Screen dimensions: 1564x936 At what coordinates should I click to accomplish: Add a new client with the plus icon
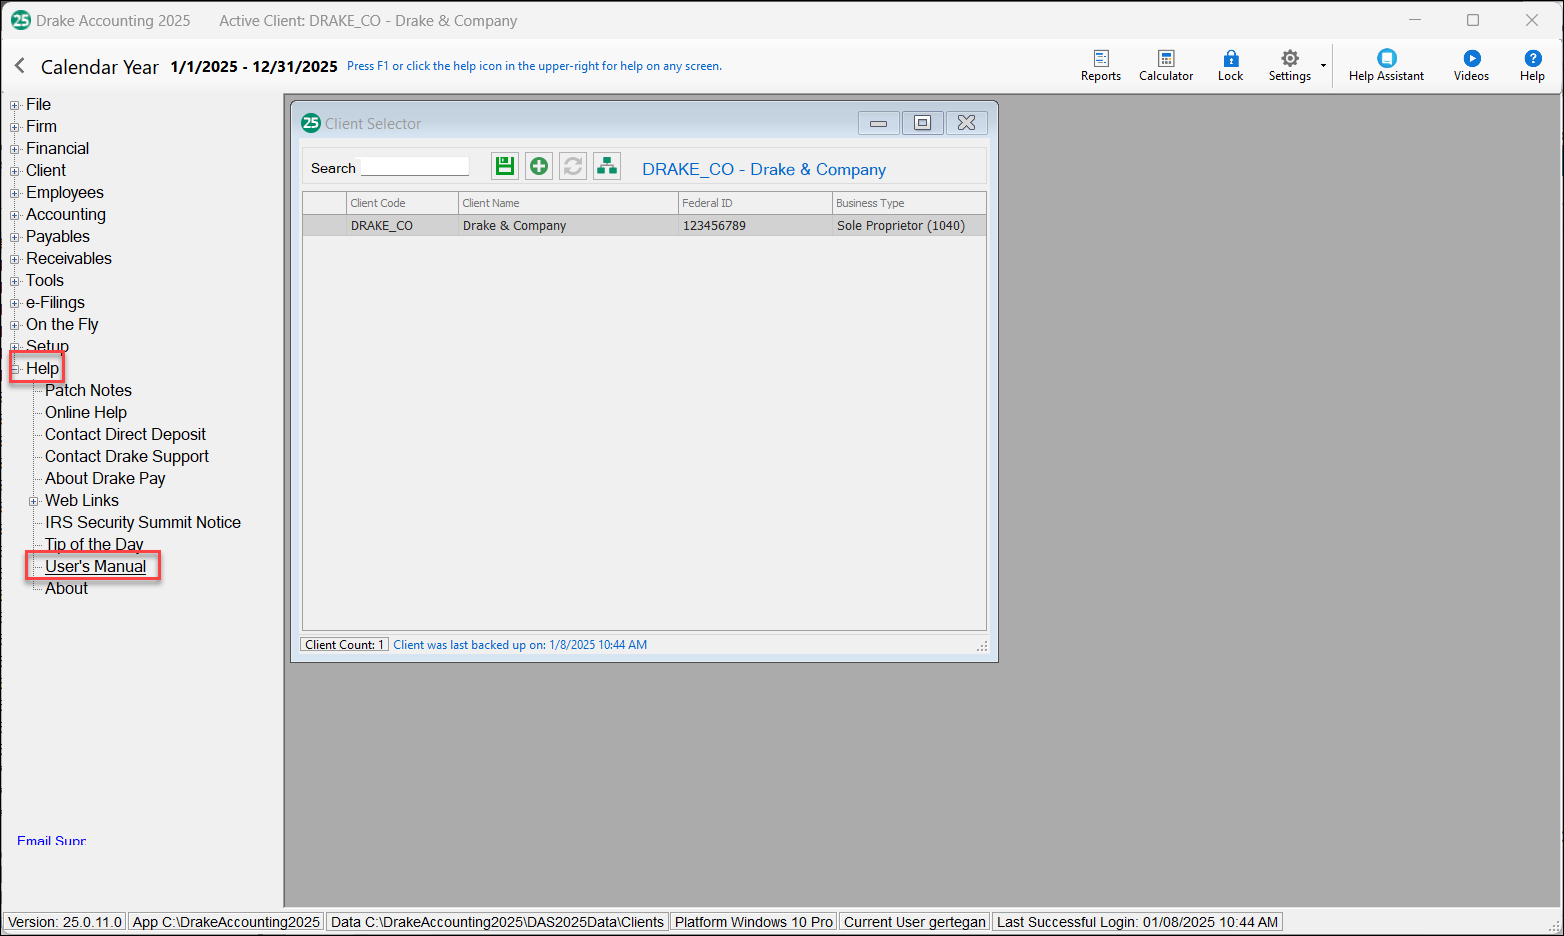(538, 165)
